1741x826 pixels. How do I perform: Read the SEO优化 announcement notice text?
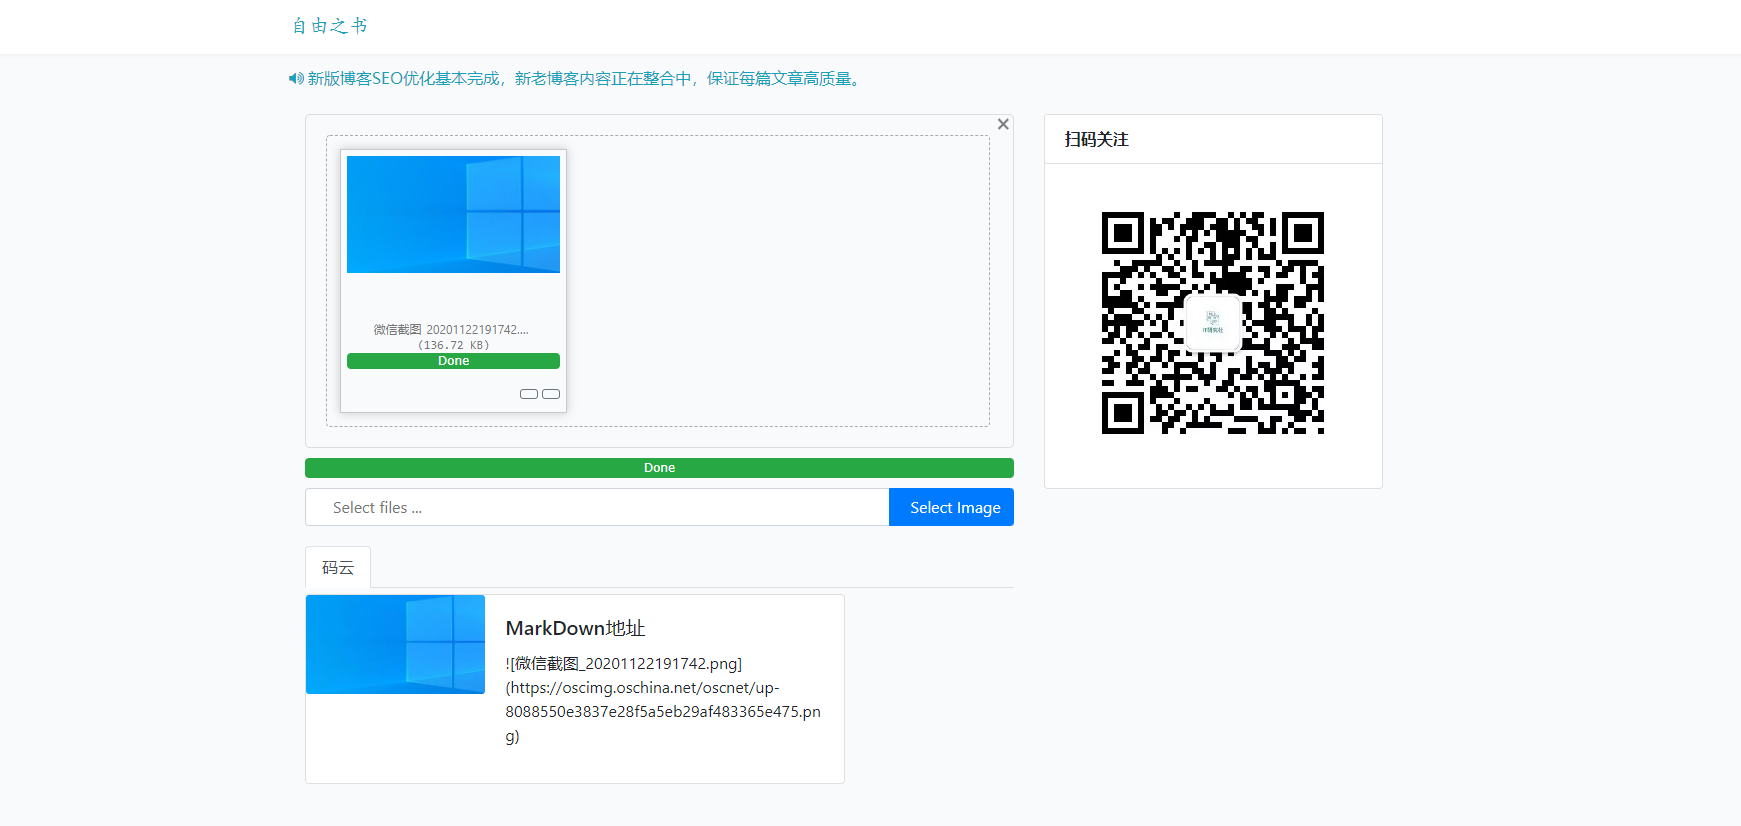pos(586,78)
